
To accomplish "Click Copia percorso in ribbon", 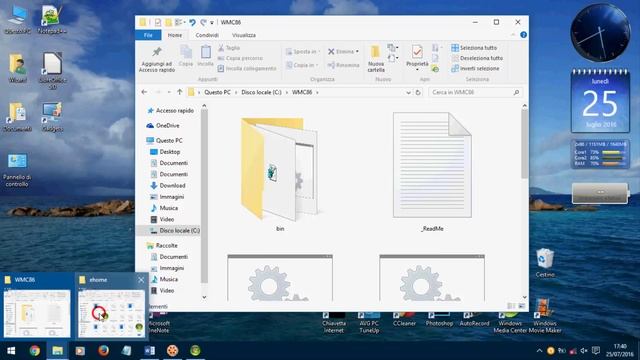I will [240, 58].
